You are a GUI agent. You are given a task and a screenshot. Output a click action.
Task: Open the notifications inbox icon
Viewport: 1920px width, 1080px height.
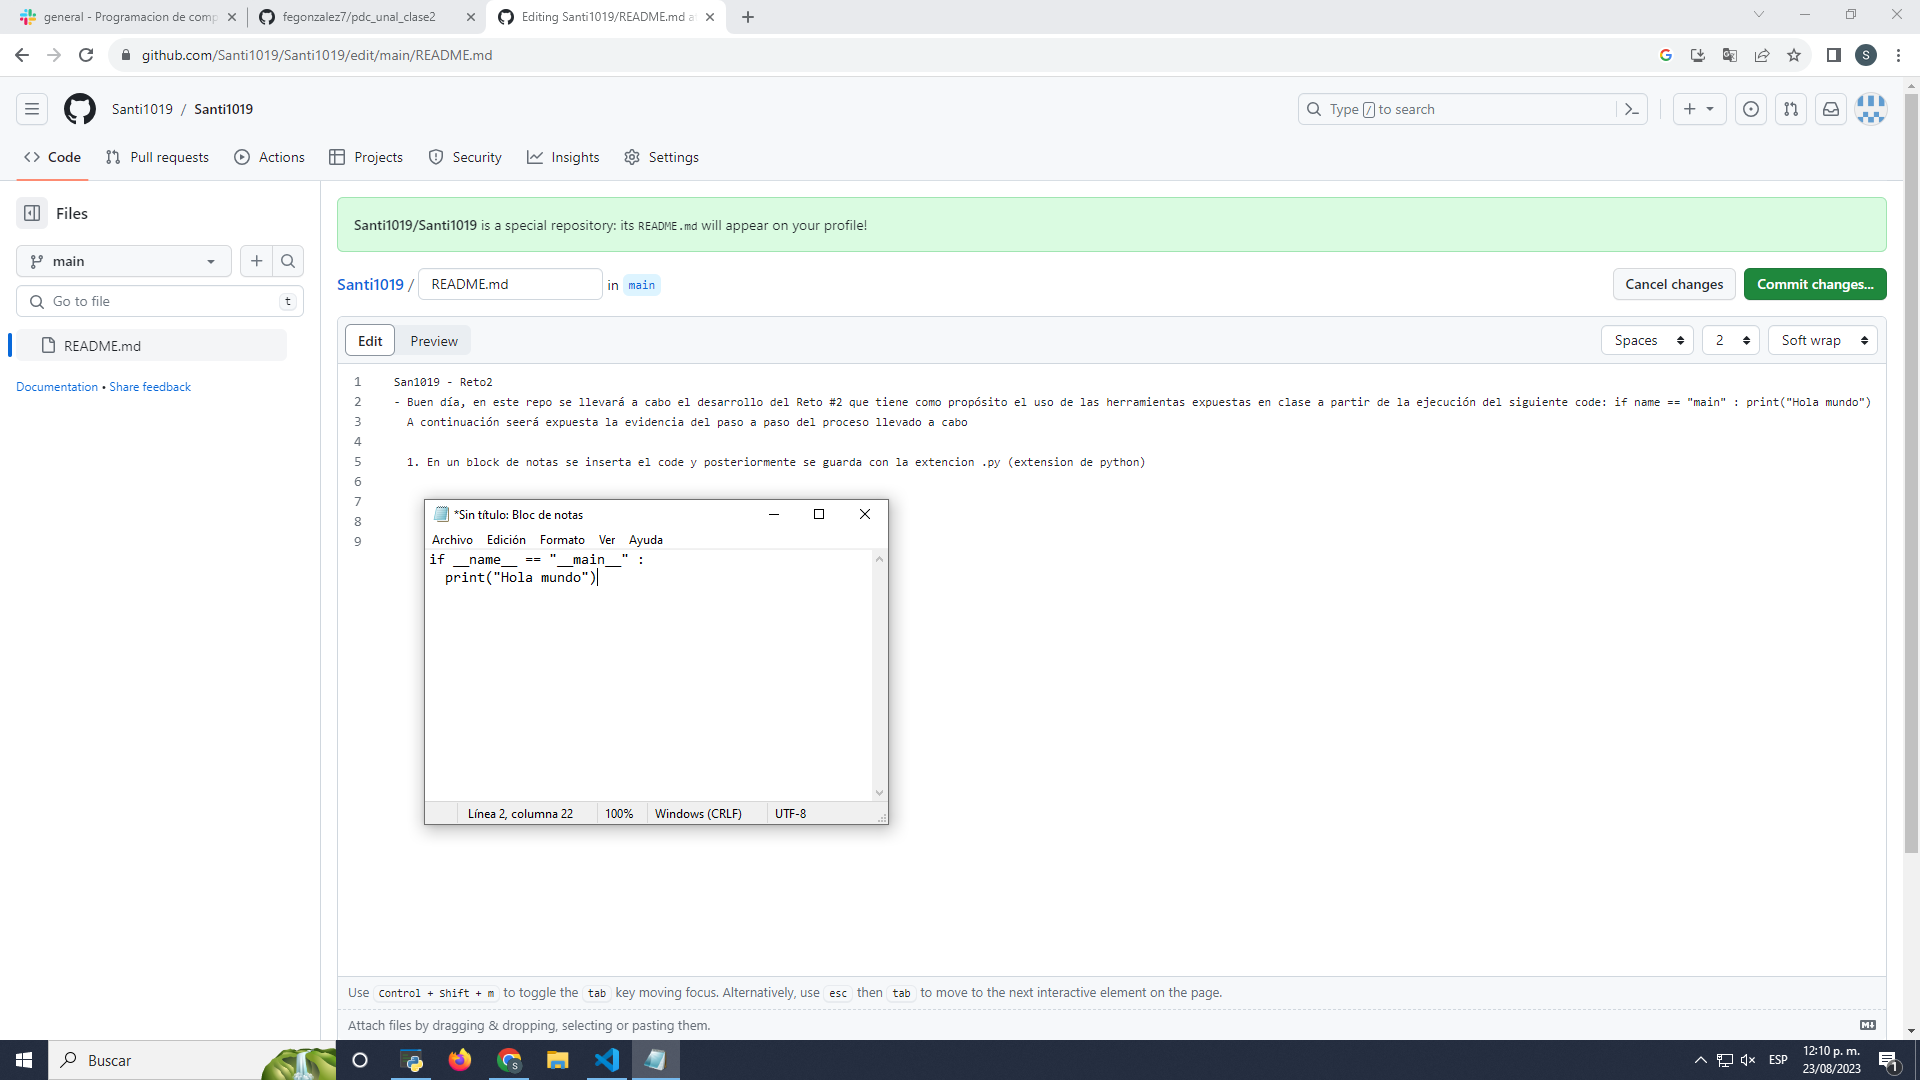pos(1831,109)
